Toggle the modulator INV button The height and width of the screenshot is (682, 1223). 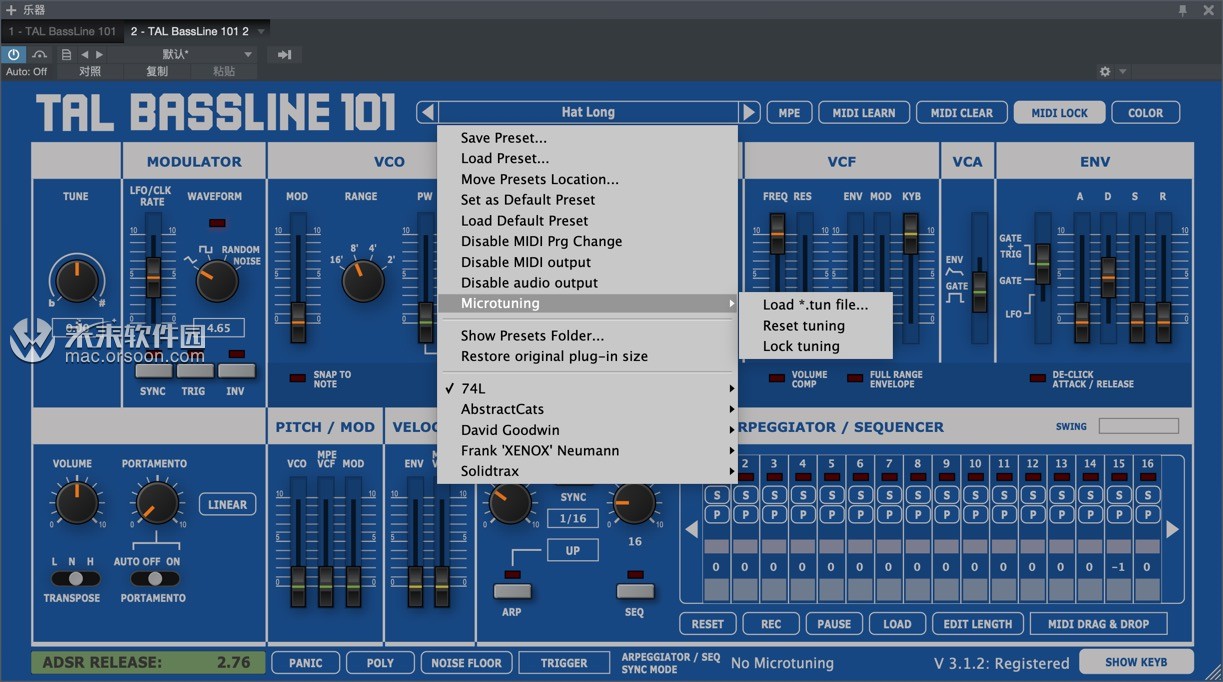pos(236,371)
